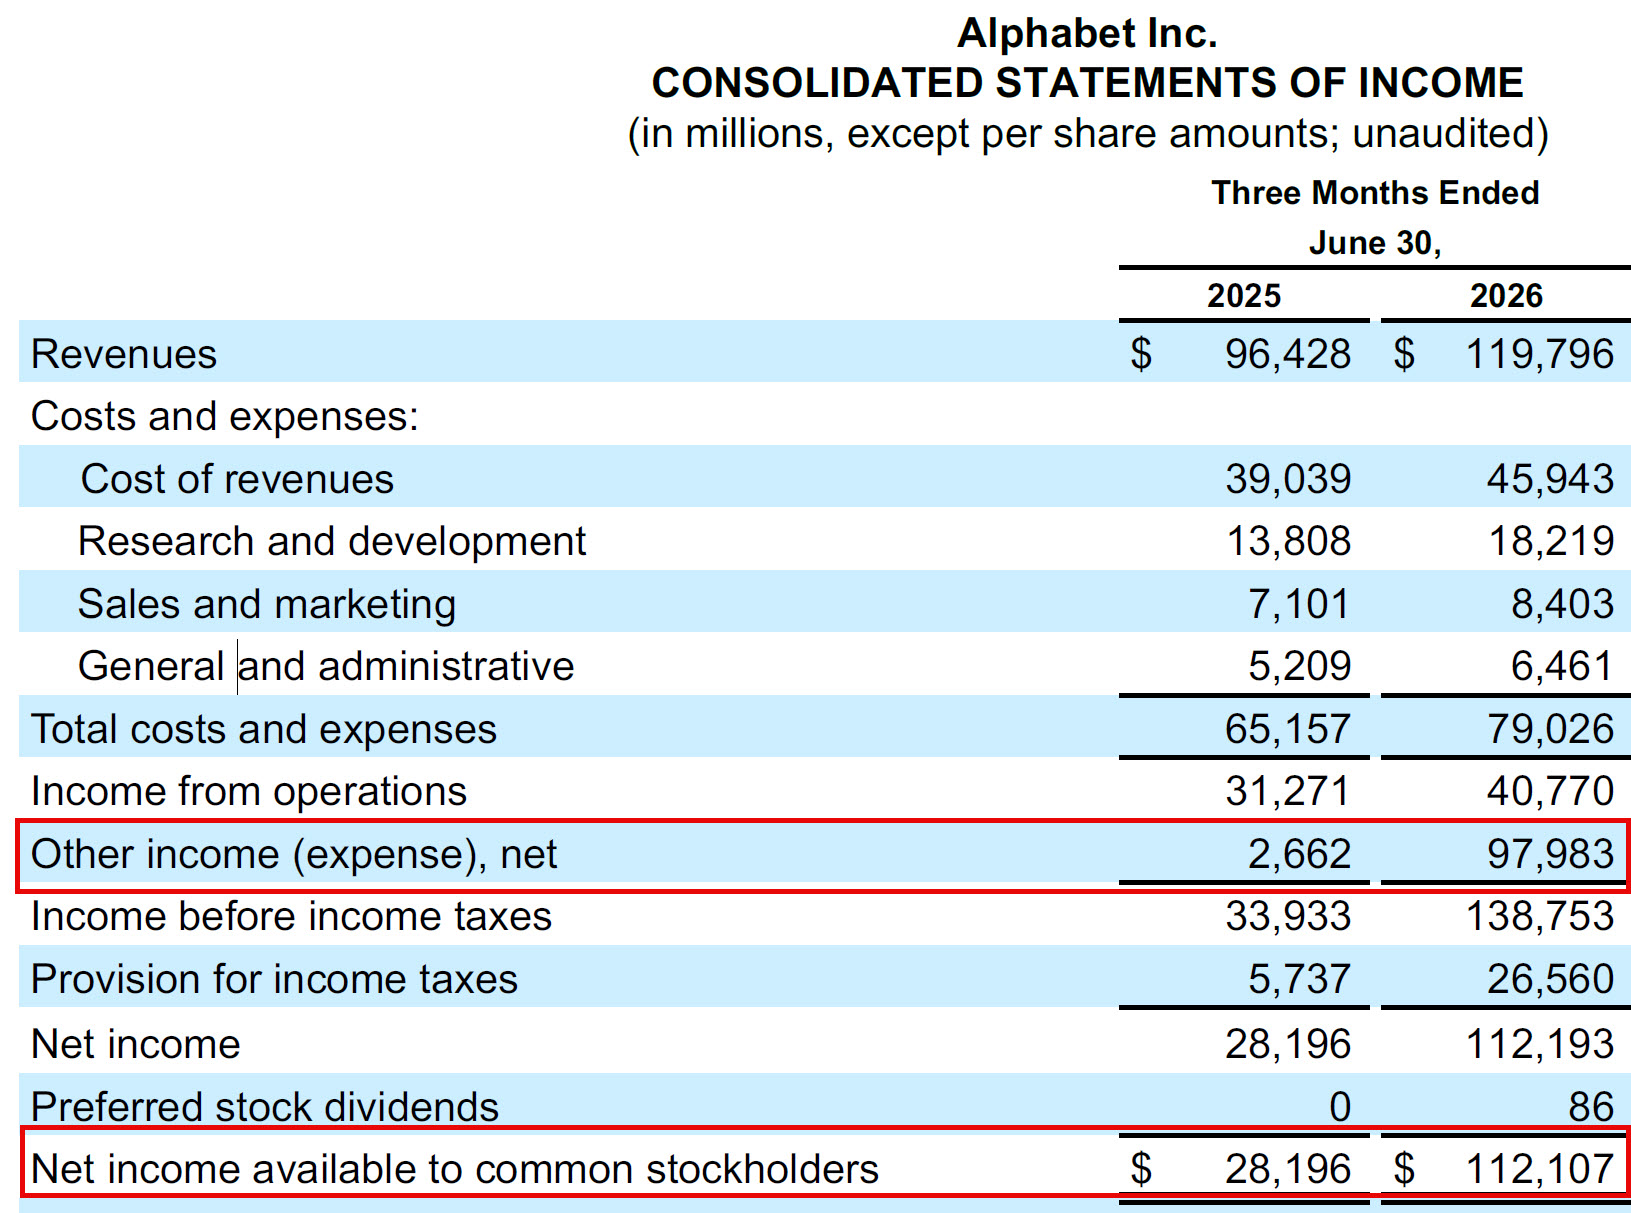Select the value 79,026
This screenshot has height=1213, width=1631.
1550,729
